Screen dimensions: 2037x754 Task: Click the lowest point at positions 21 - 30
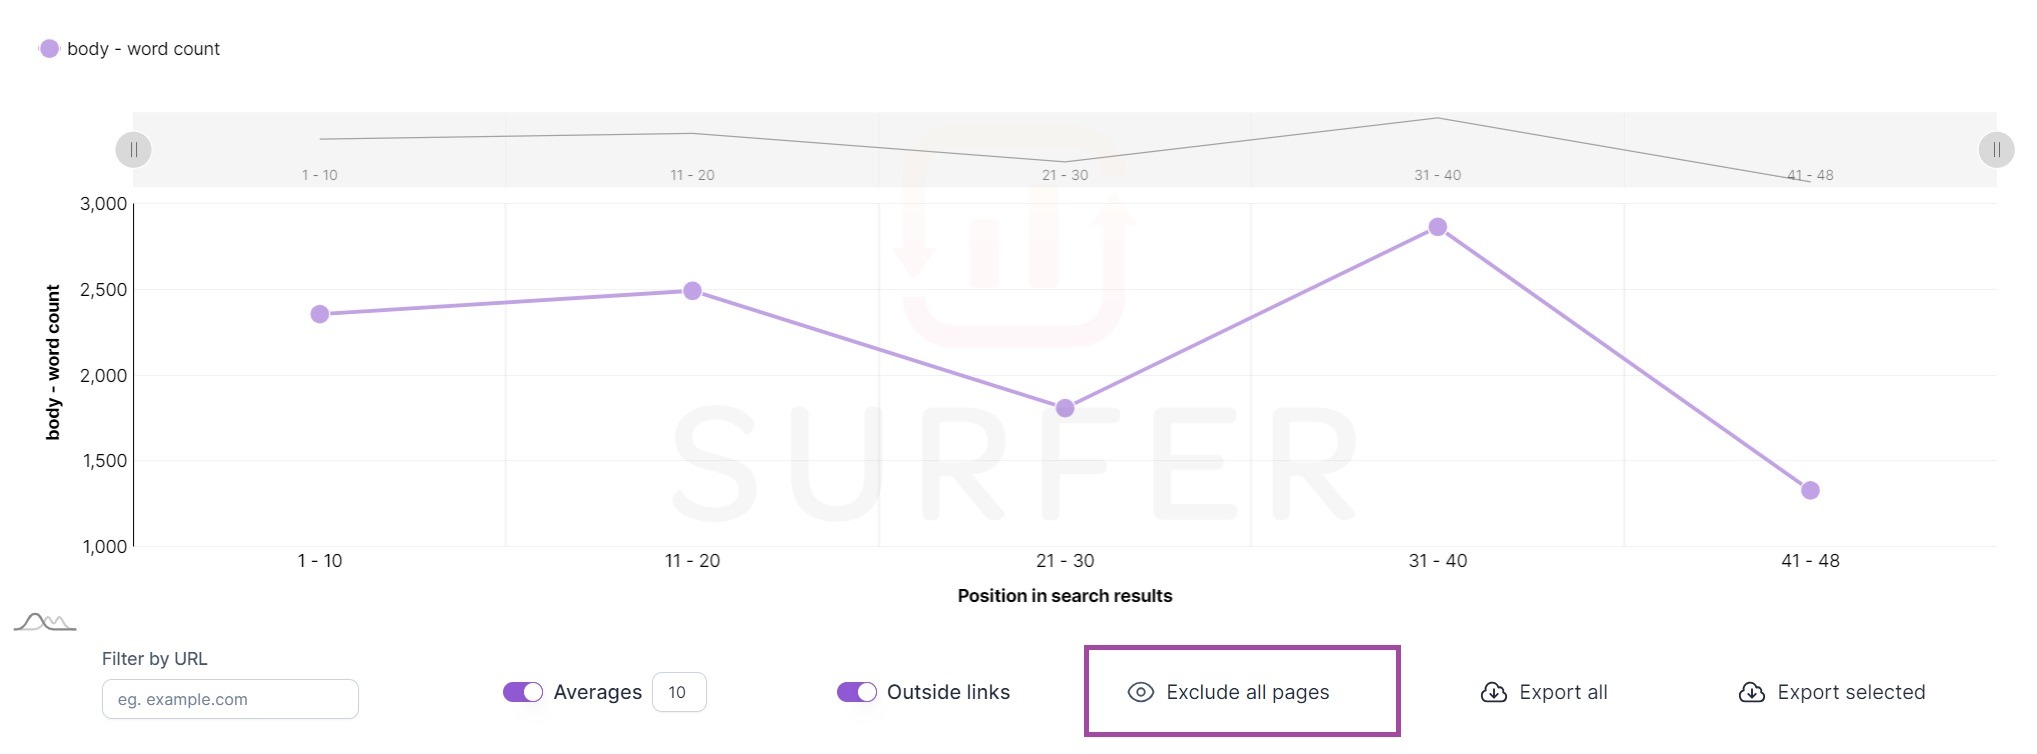tap(1065, 408)
